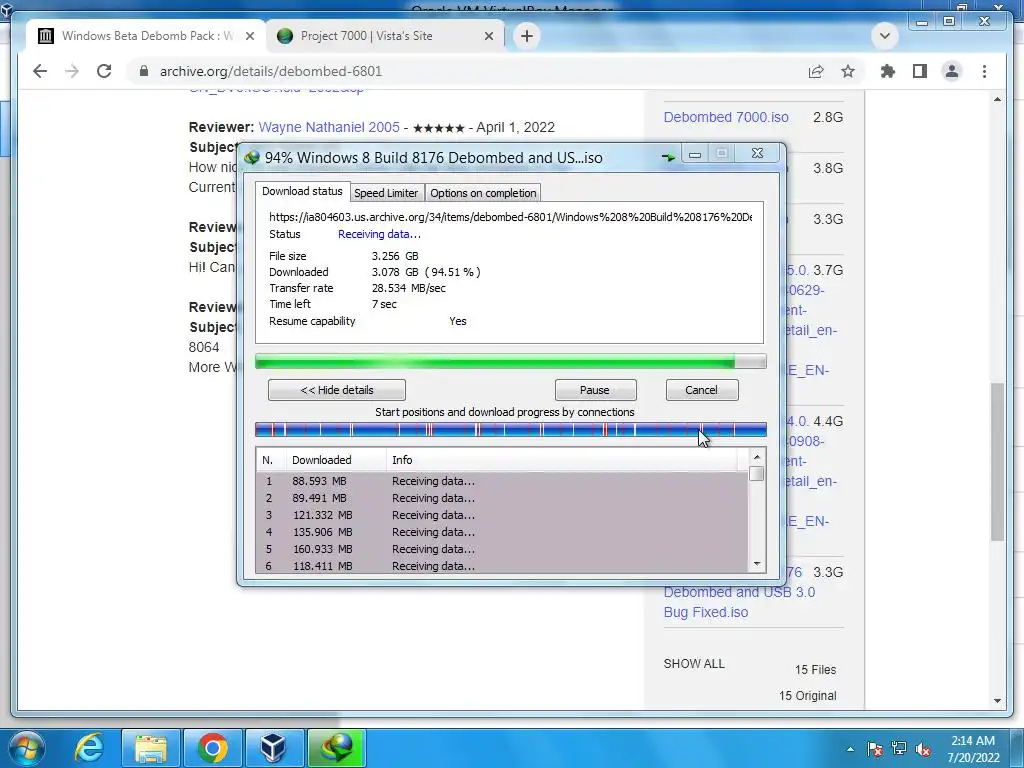The image size is (1024, 768).
Task: Click the network tray icon
Action: click(899, 749)
